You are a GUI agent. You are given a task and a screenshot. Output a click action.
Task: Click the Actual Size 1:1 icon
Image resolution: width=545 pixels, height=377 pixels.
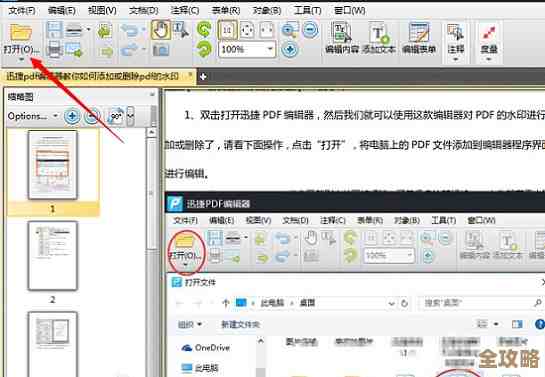click(x=227, y=30)
